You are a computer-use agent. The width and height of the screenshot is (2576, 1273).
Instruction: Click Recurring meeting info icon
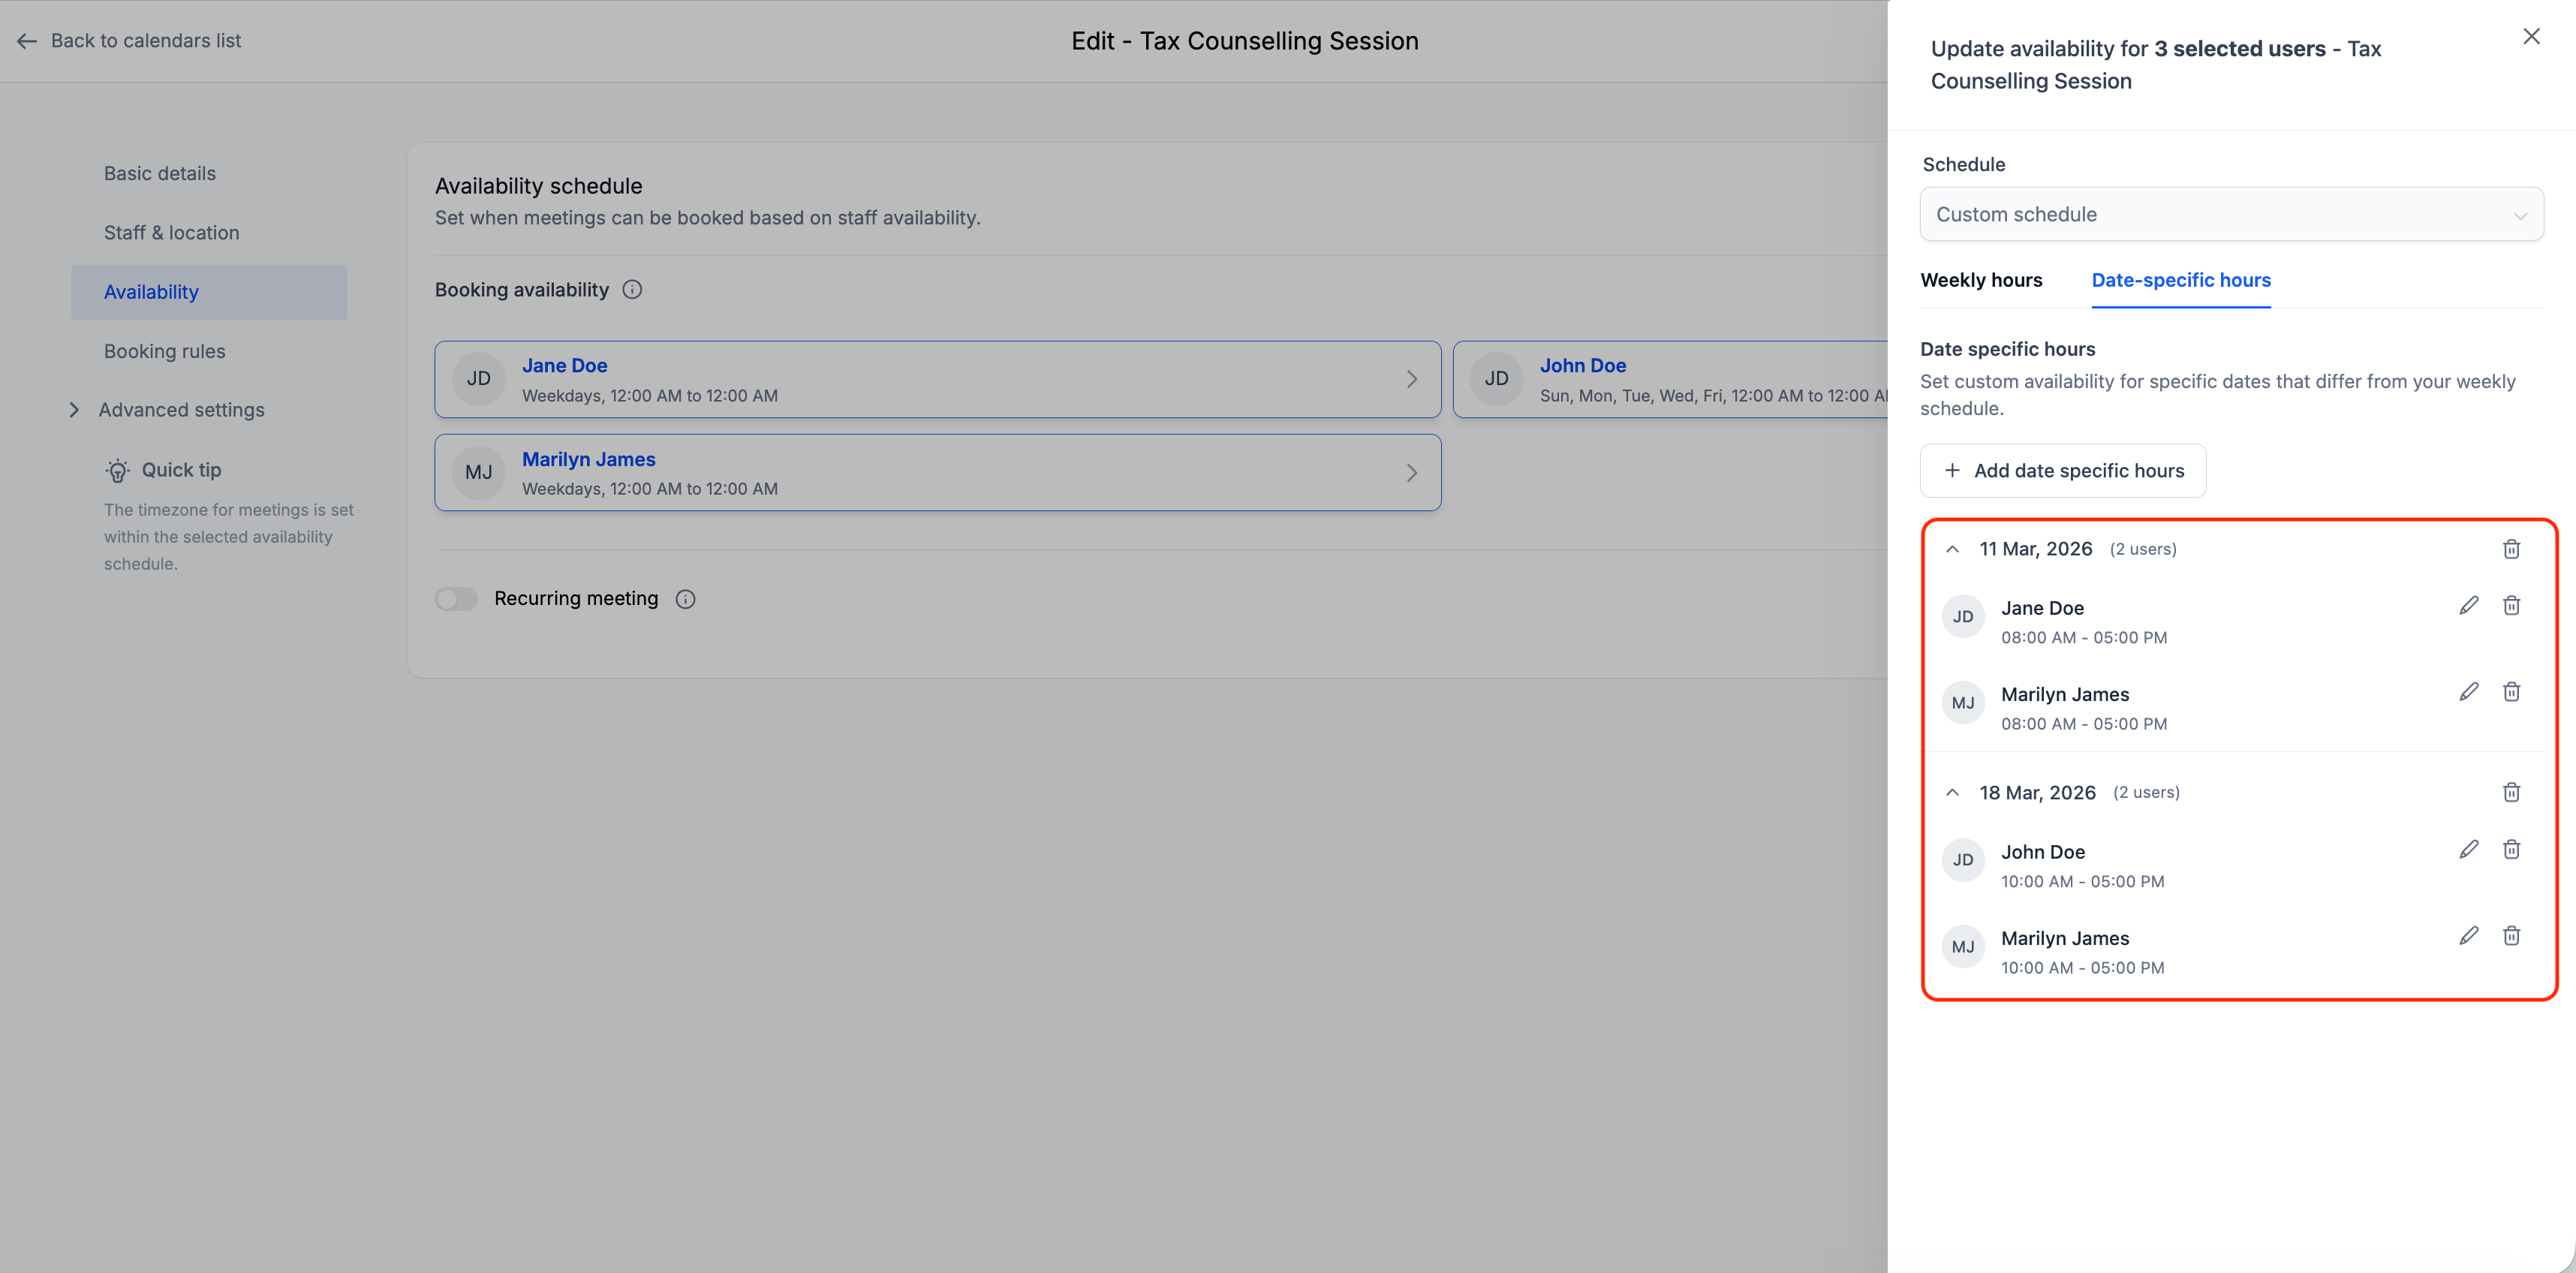[685, 599]
